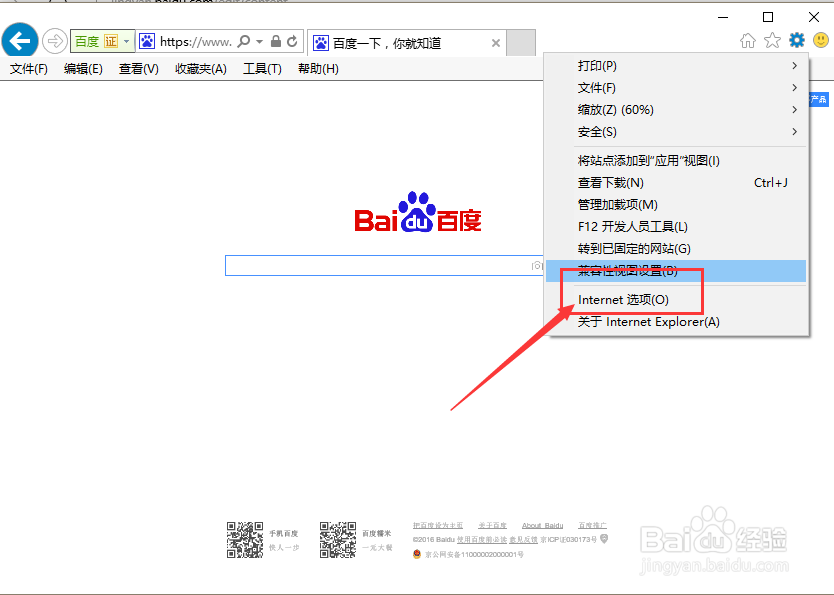Choose 将站点添加到"应用"视图(I)
This screenshot has width=834, height=595.
click(676, 161)
